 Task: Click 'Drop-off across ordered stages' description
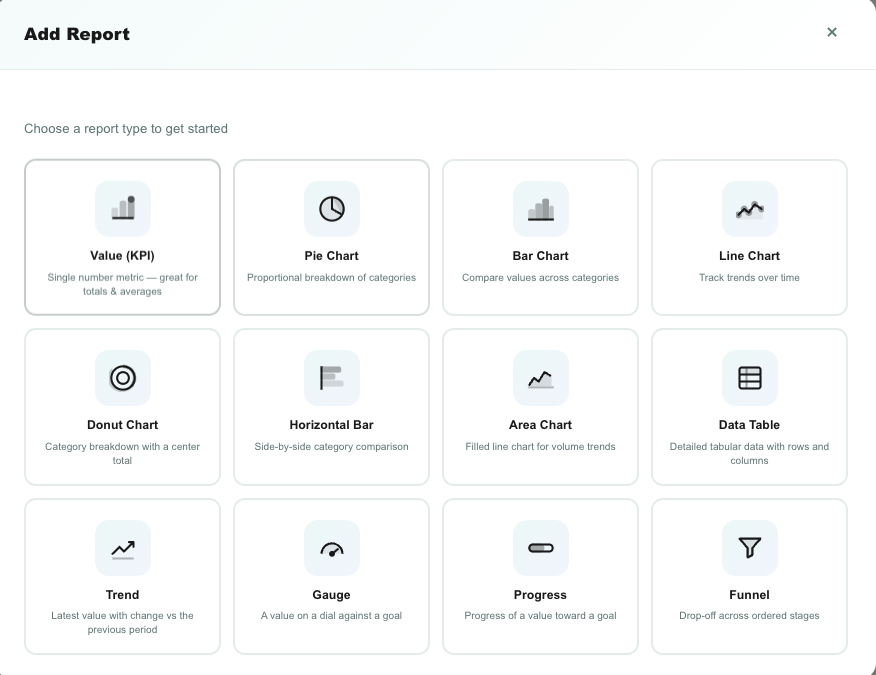749,616
